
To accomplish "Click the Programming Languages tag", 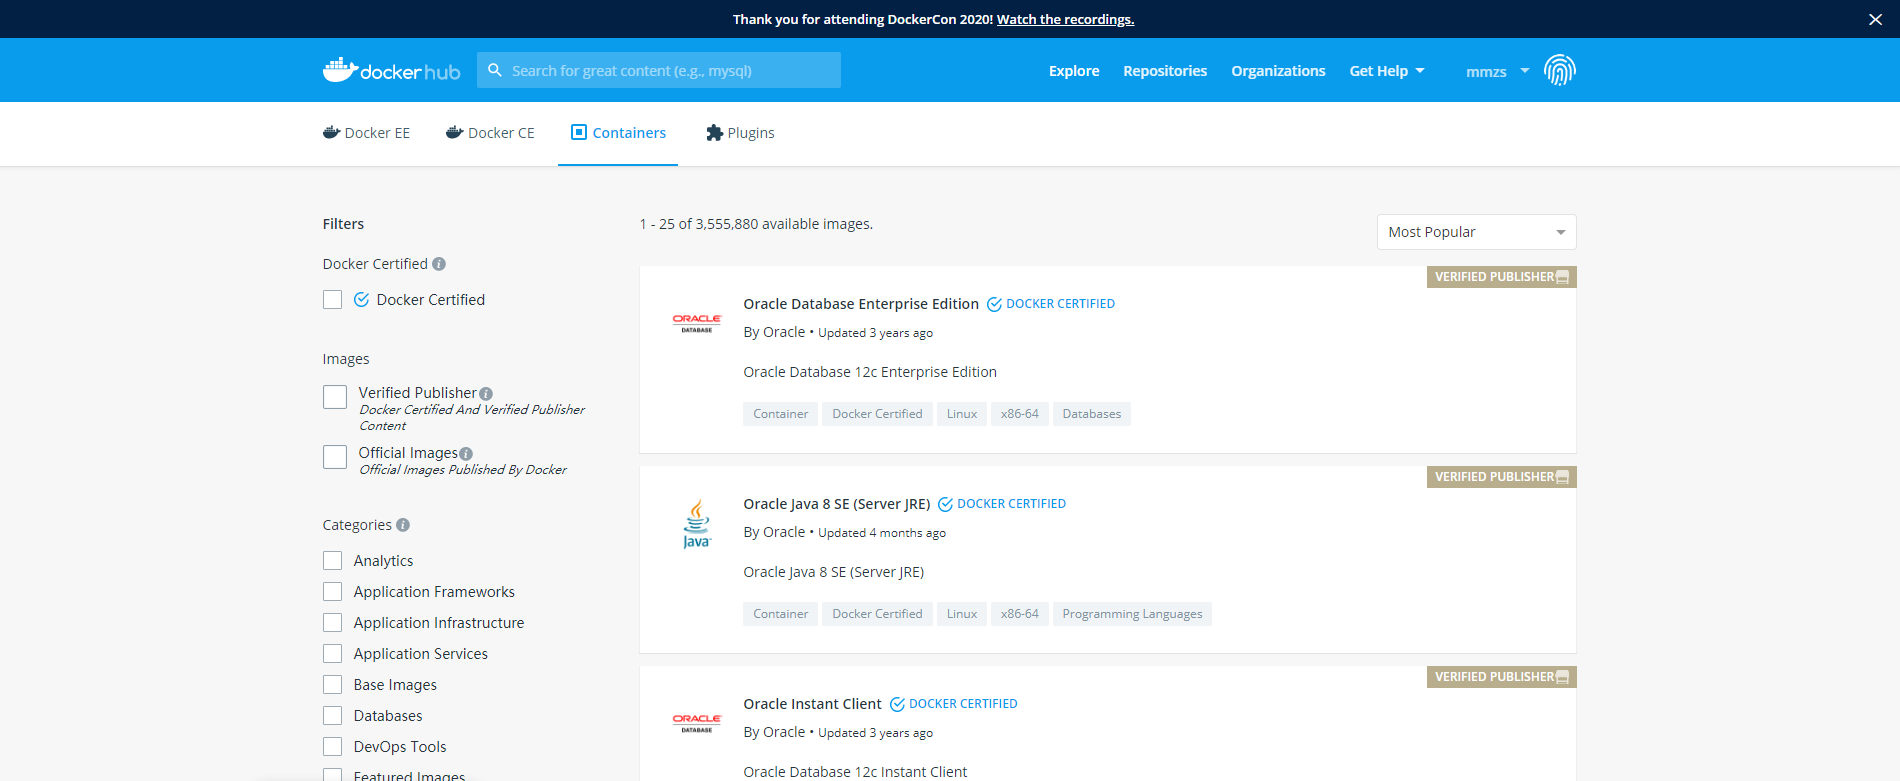I will click(1132, 614).
